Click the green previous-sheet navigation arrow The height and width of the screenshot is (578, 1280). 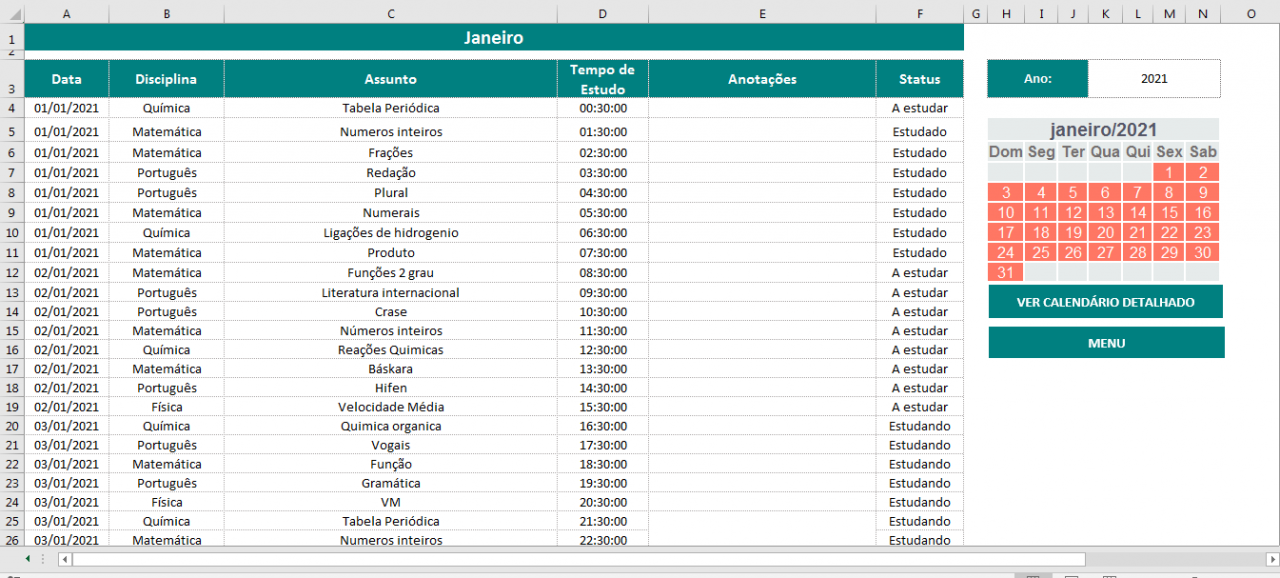coord(28,559)
